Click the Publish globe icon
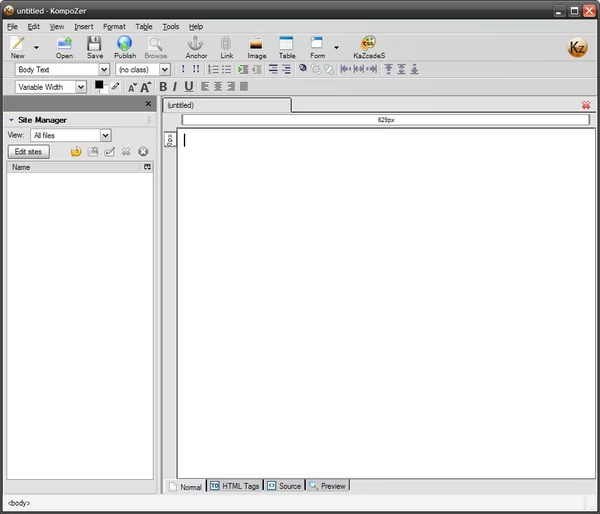This screenshot has width=600, height=514. (x=125, y=44)
